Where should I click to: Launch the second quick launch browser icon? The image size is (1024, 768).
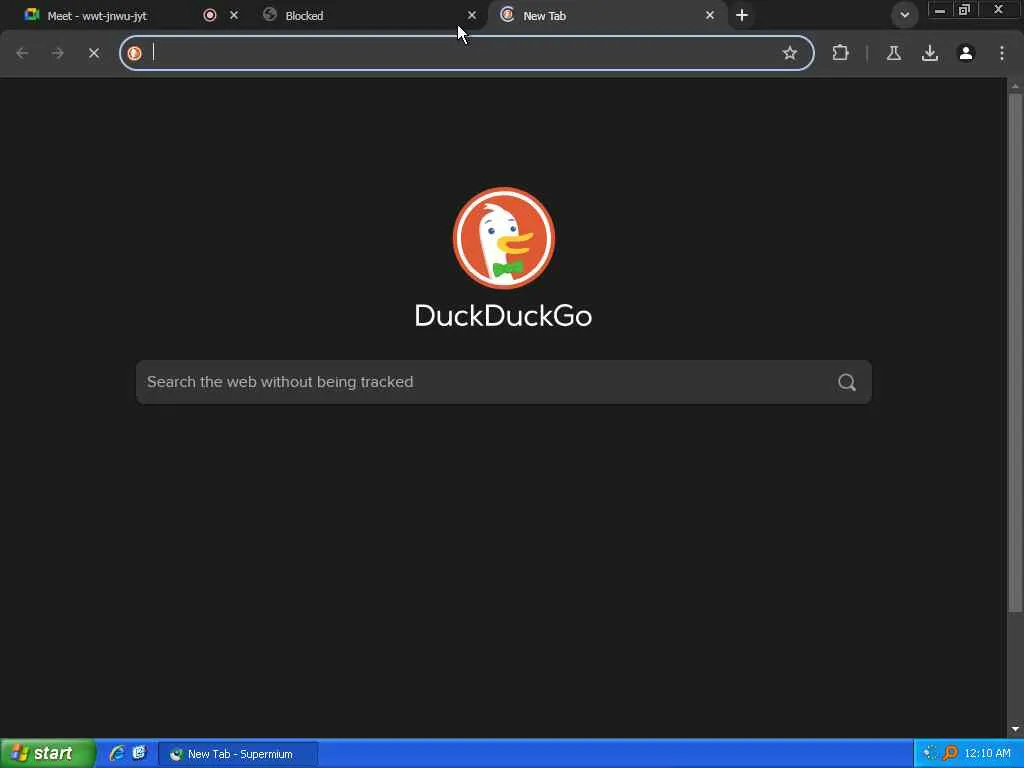139,753
